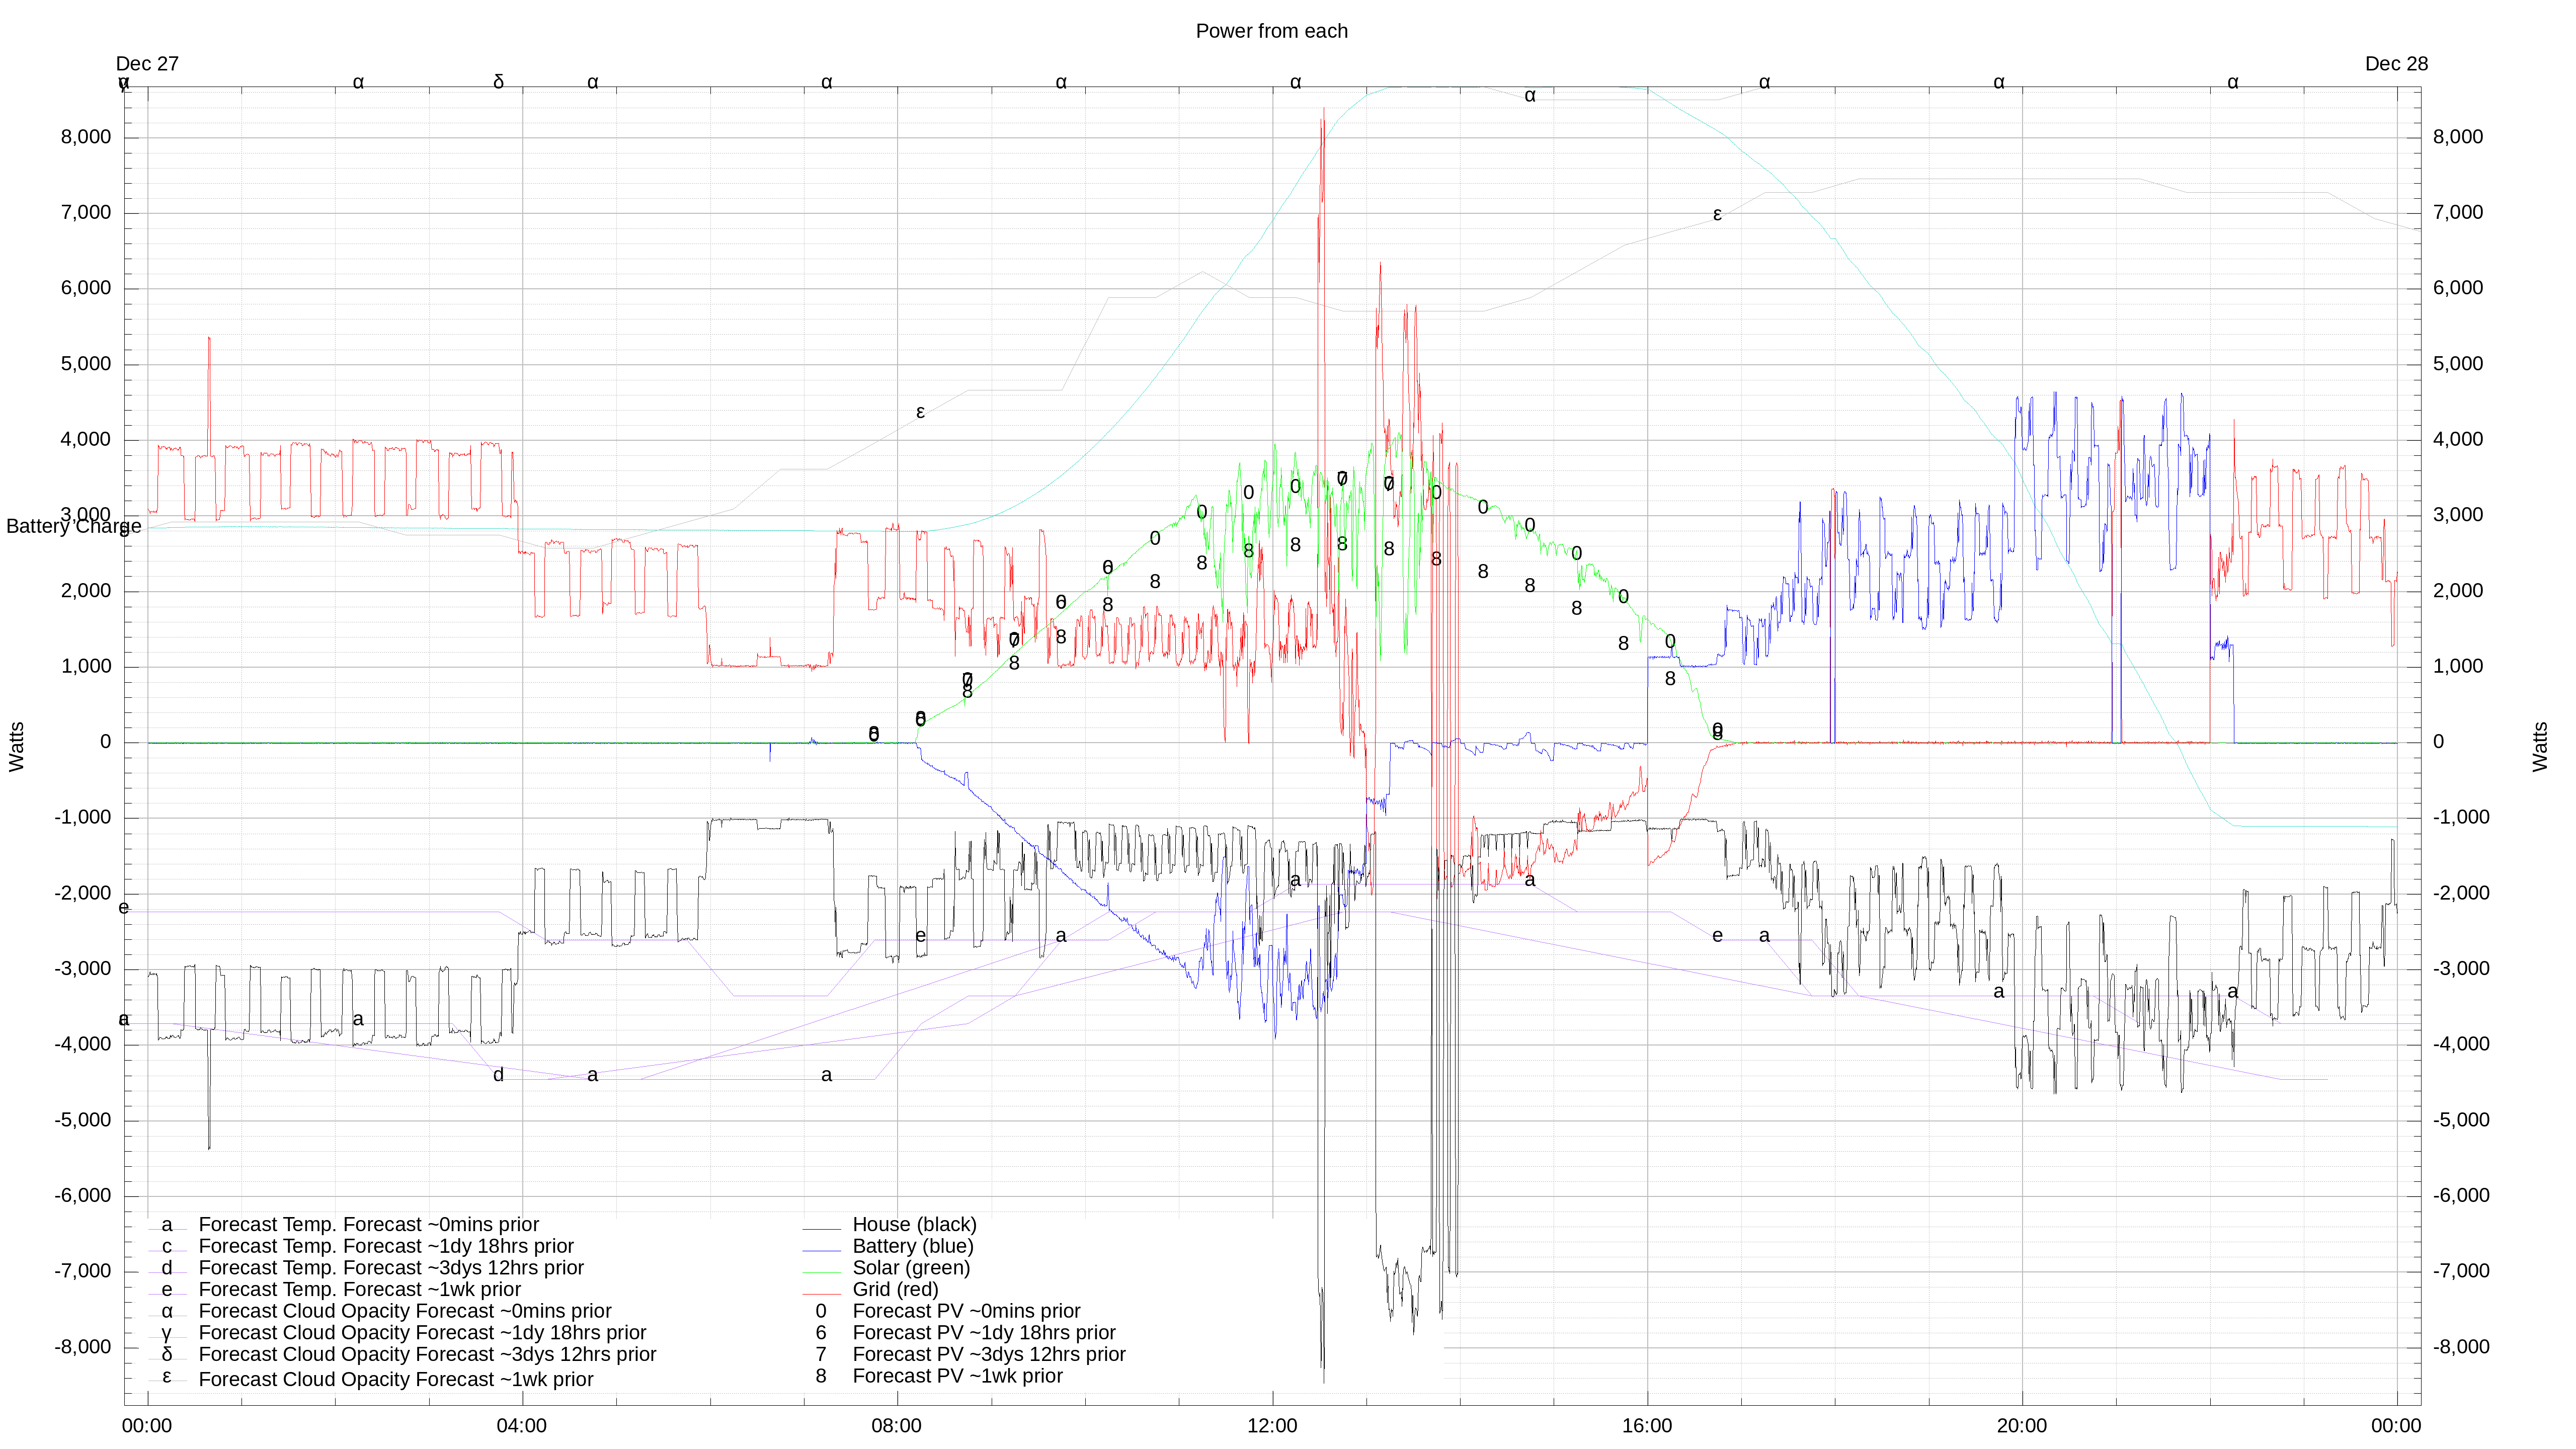The image size is (2576, 1449).
Task: Click the 'd' temperature marker near 04:00
Action: [499, 1075]
